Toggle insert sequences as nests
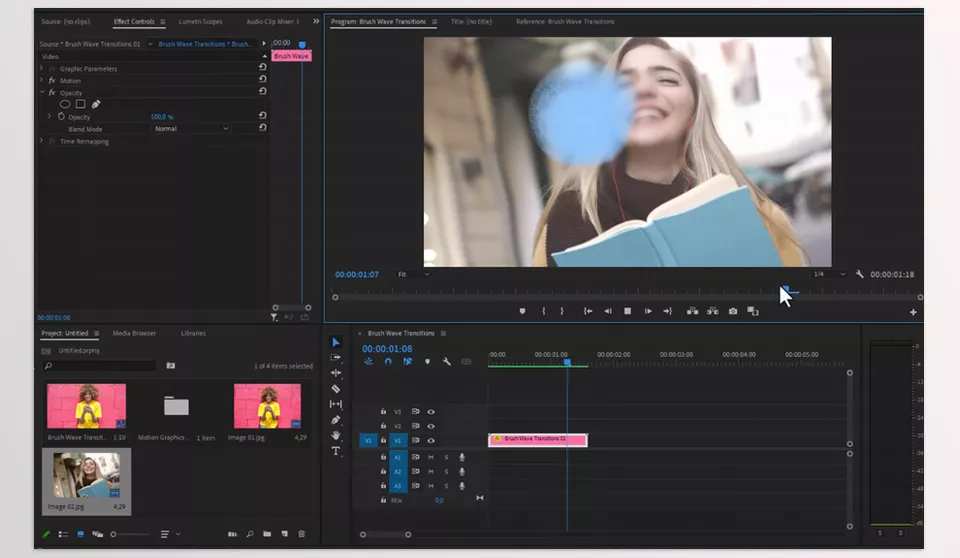 [x=369, y=361]
